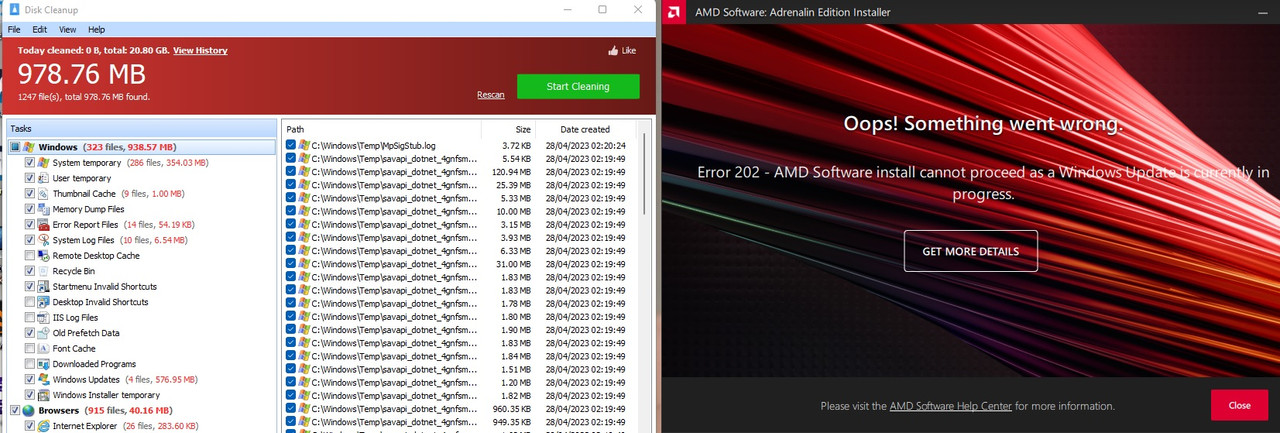Enable the IIS Log Files checkbox
The image size is (1280, 433).
coord(30,318)
